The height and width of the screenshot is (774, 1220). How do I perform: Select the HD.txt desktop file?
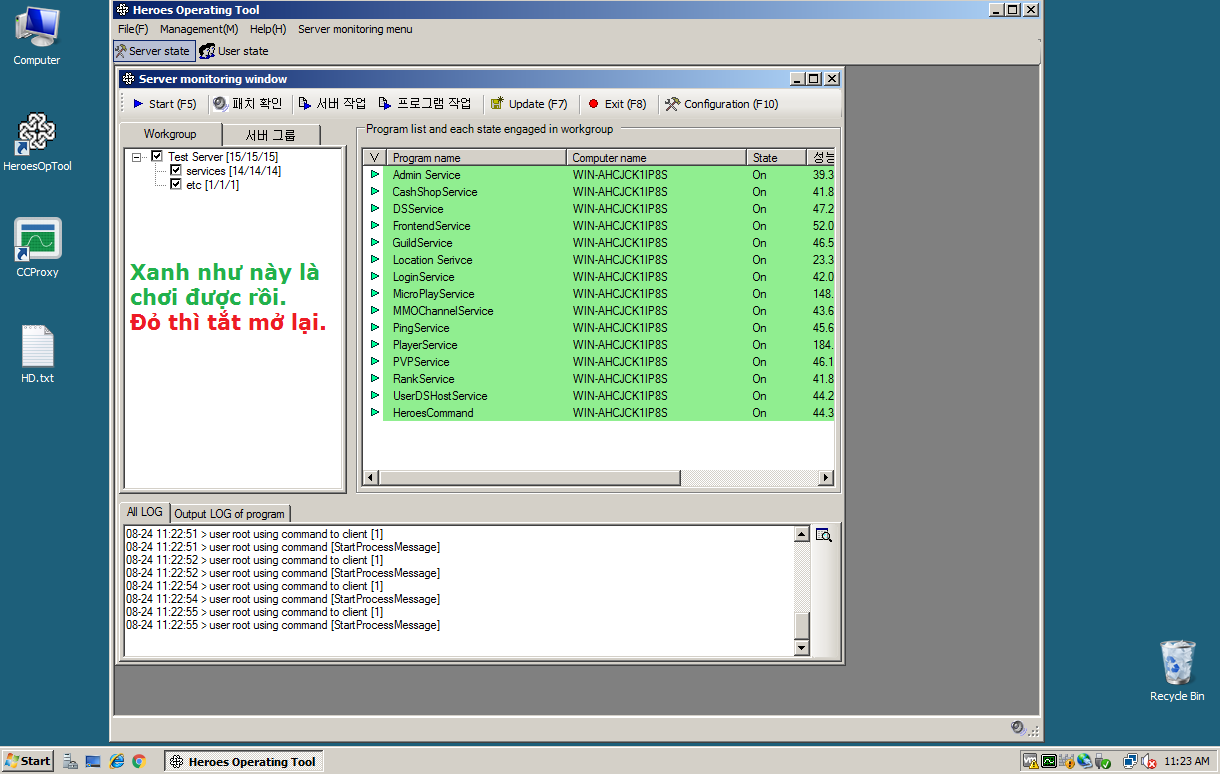[x=37, y=354]
